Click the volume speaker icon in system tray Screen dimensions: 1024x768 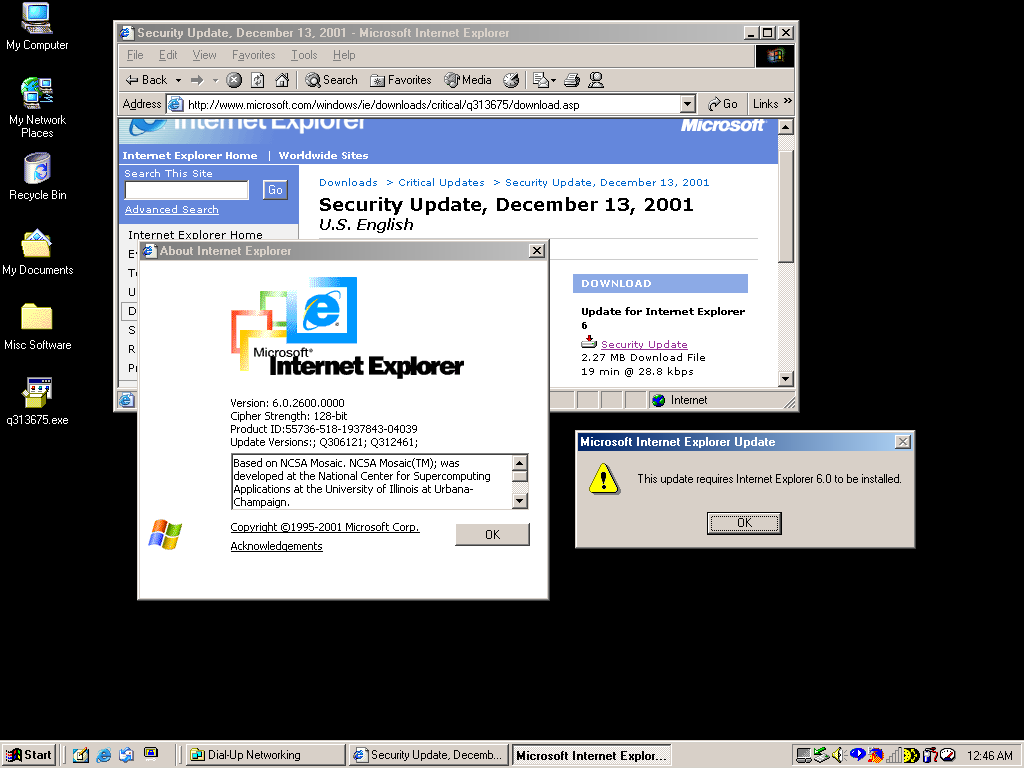point(839,756)
